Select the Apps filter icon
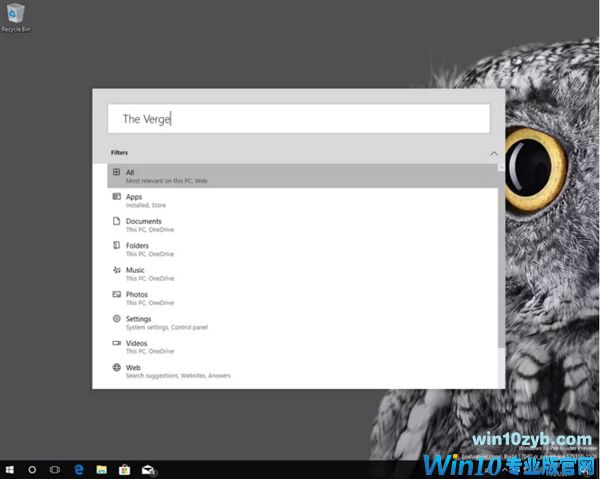This screenshot has height=479, width=600. 117,197
